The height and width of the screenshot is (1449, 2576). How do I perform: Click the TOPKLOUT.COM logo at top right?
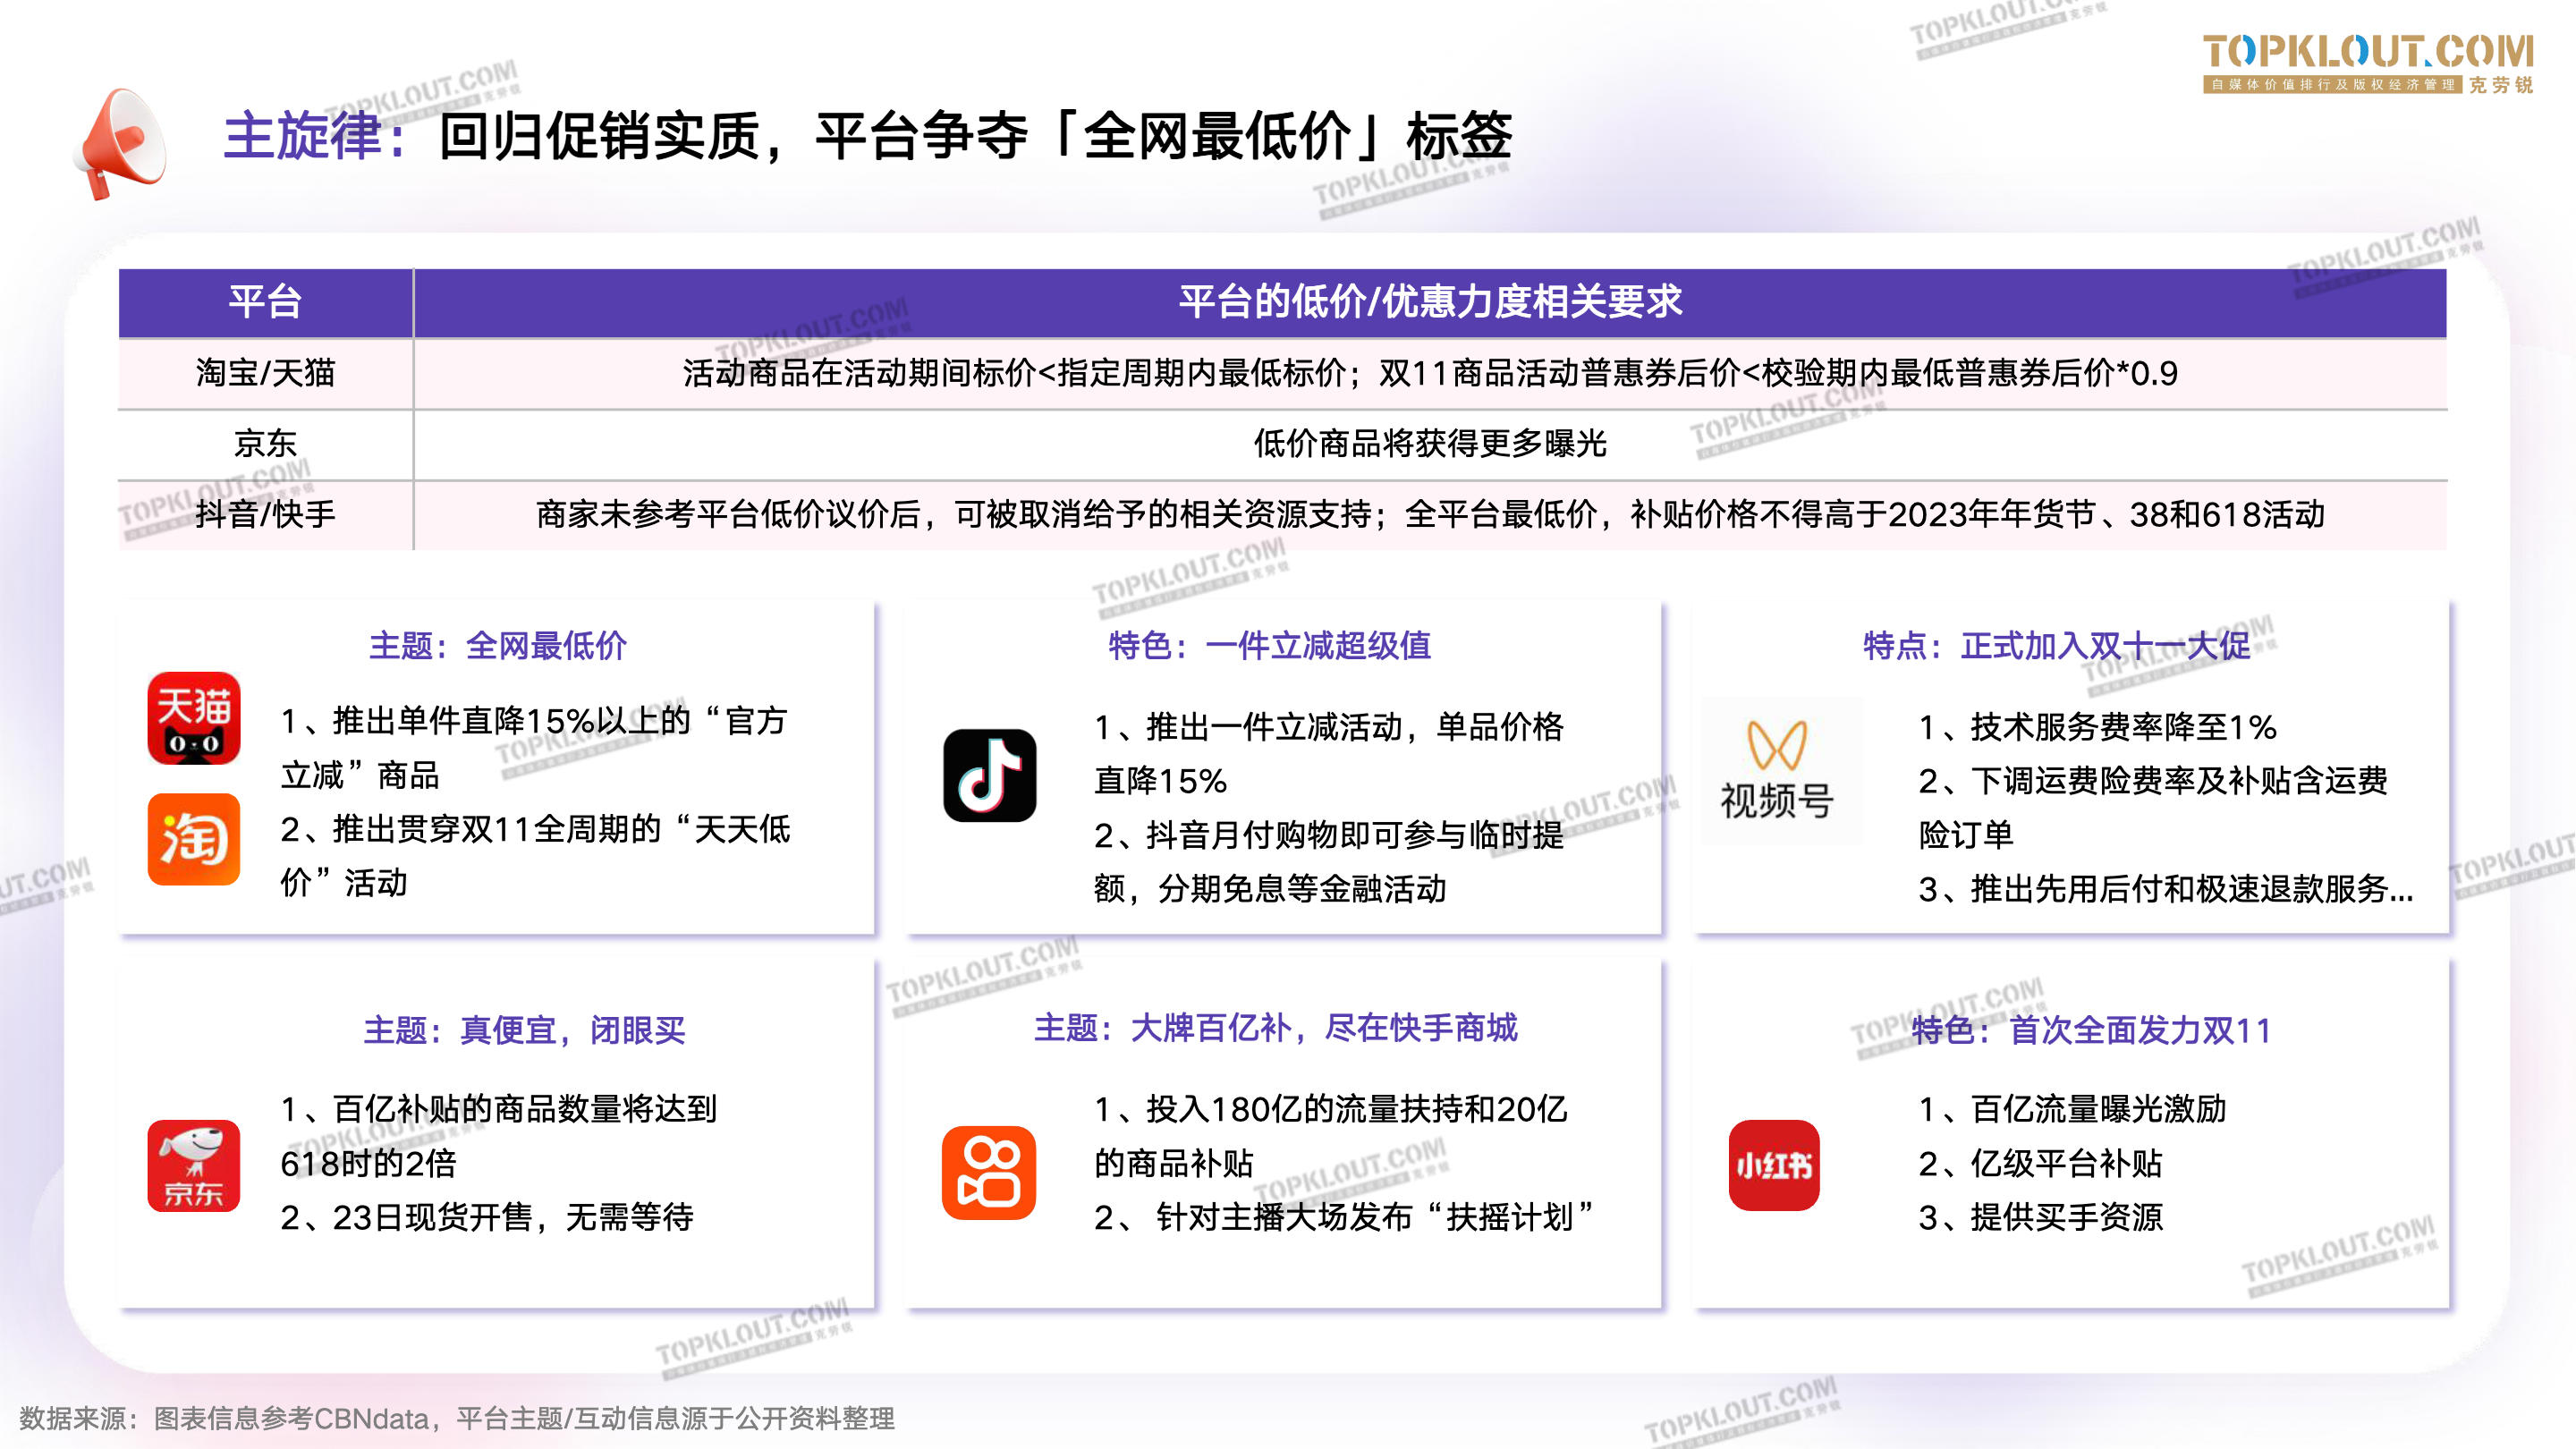pyautogui.click(x=2368, y=64)
